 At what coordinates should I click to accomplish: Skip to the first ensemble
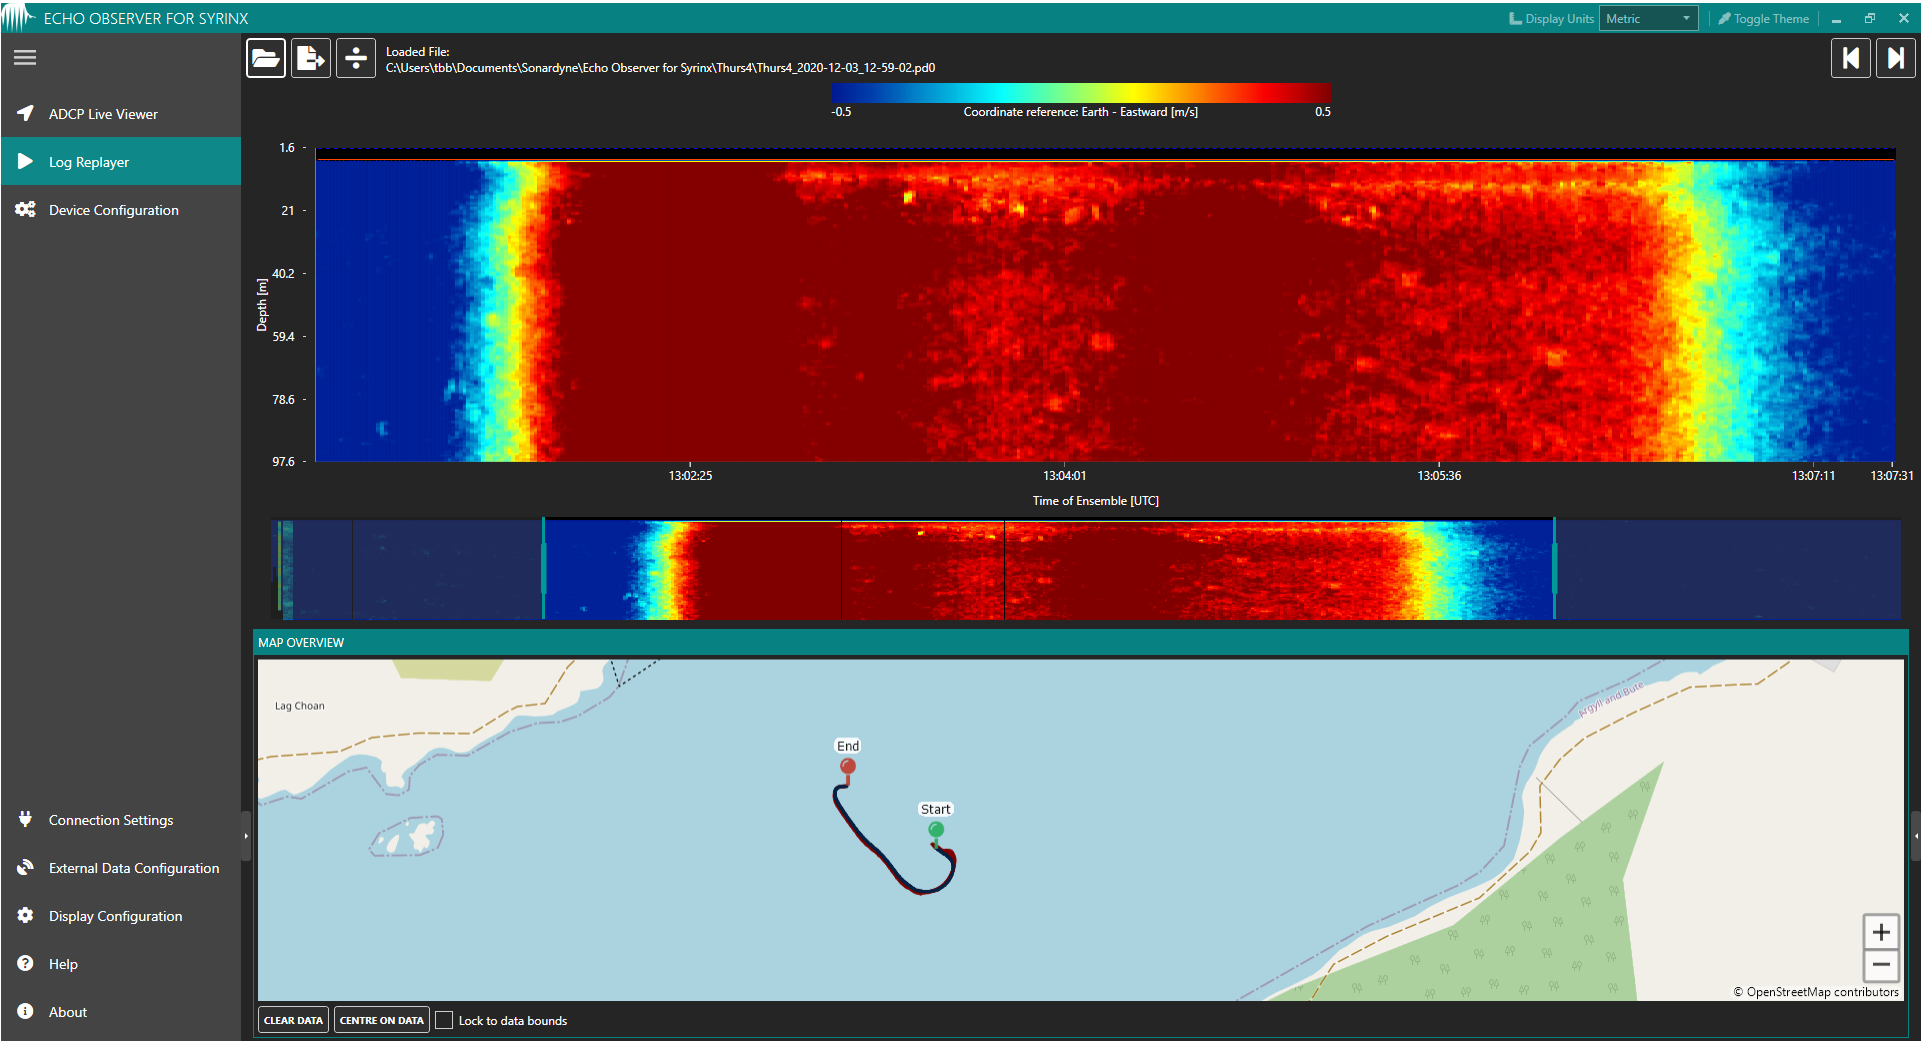[x=1851, y=57]
